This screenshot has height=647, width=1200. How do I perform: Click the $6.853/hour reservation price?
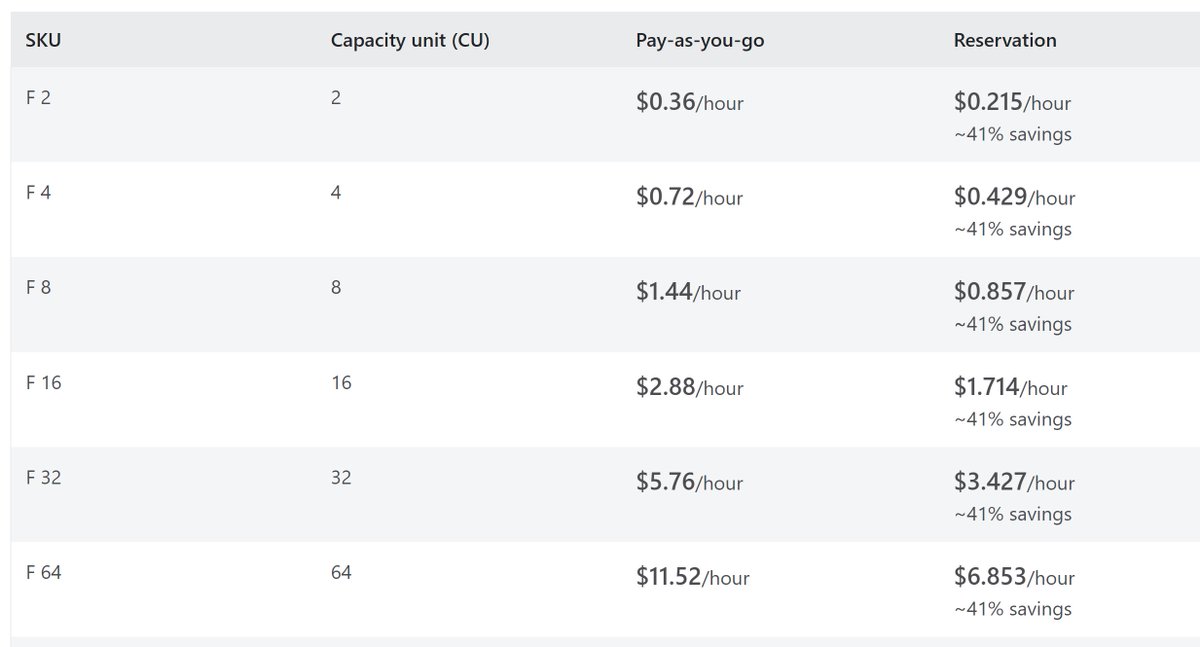(1014, 577)
